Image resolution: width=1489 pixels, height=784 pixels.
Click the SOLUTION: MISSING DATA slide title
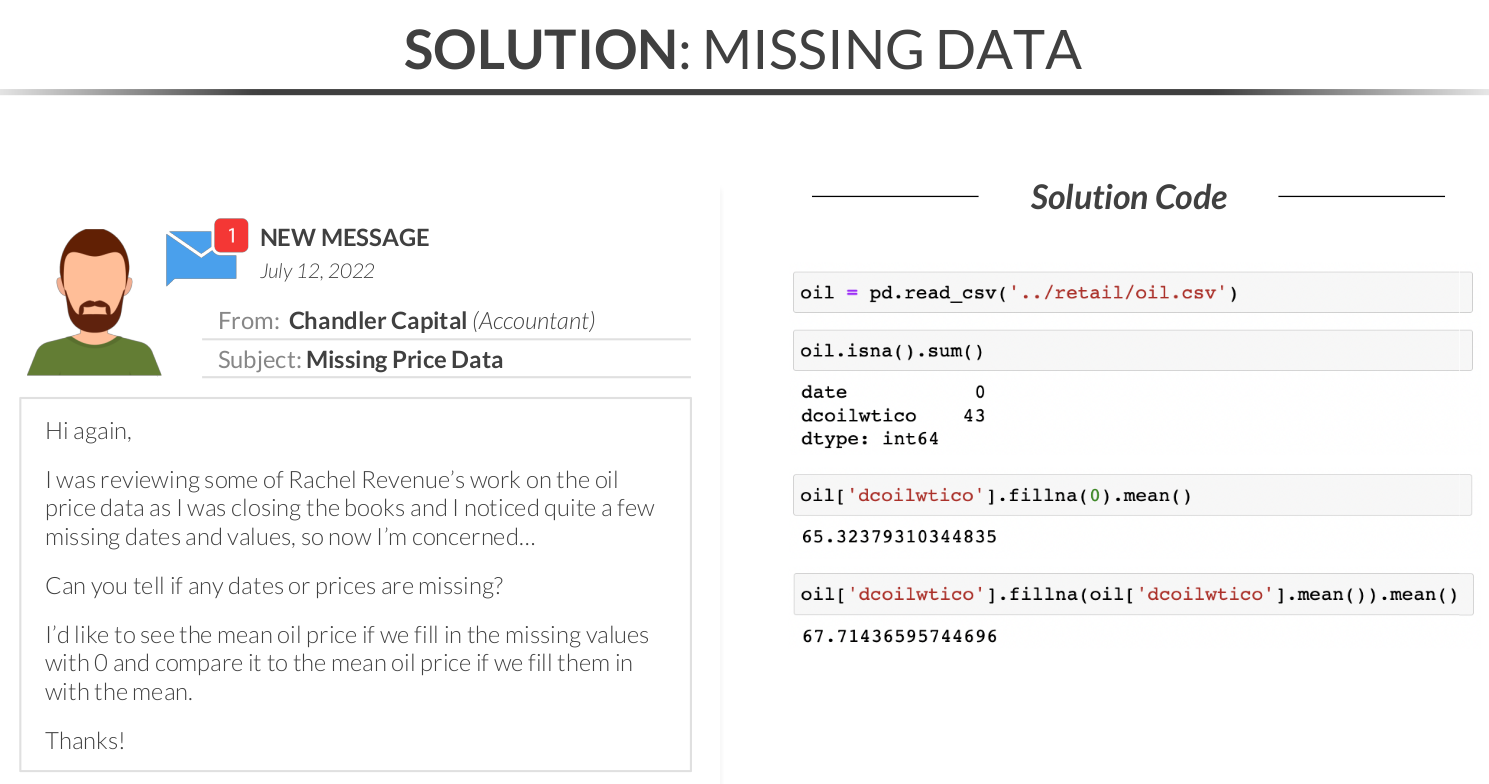click(743, 49)
